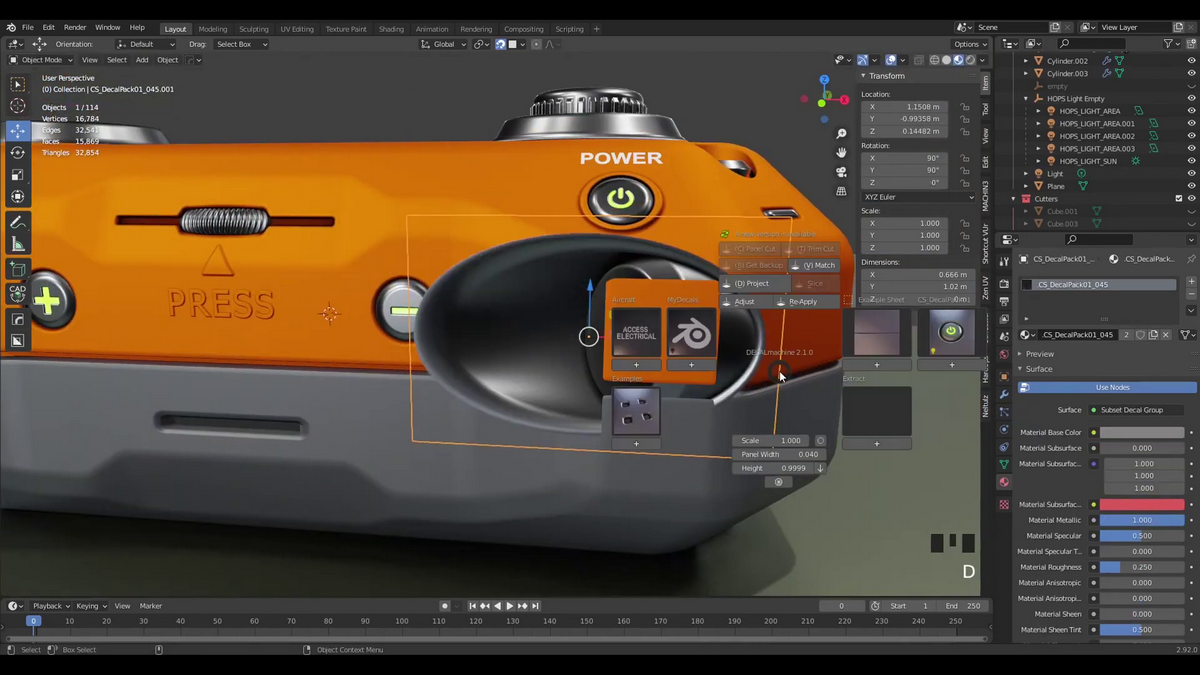Activate the Rotate tool
This screenshot has width=1200, height=675.
tap(18, 152)
